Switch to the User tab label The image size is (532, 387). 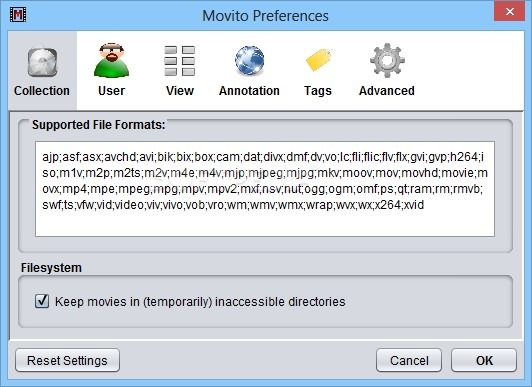pyautogui.click(x=112, y=91)
